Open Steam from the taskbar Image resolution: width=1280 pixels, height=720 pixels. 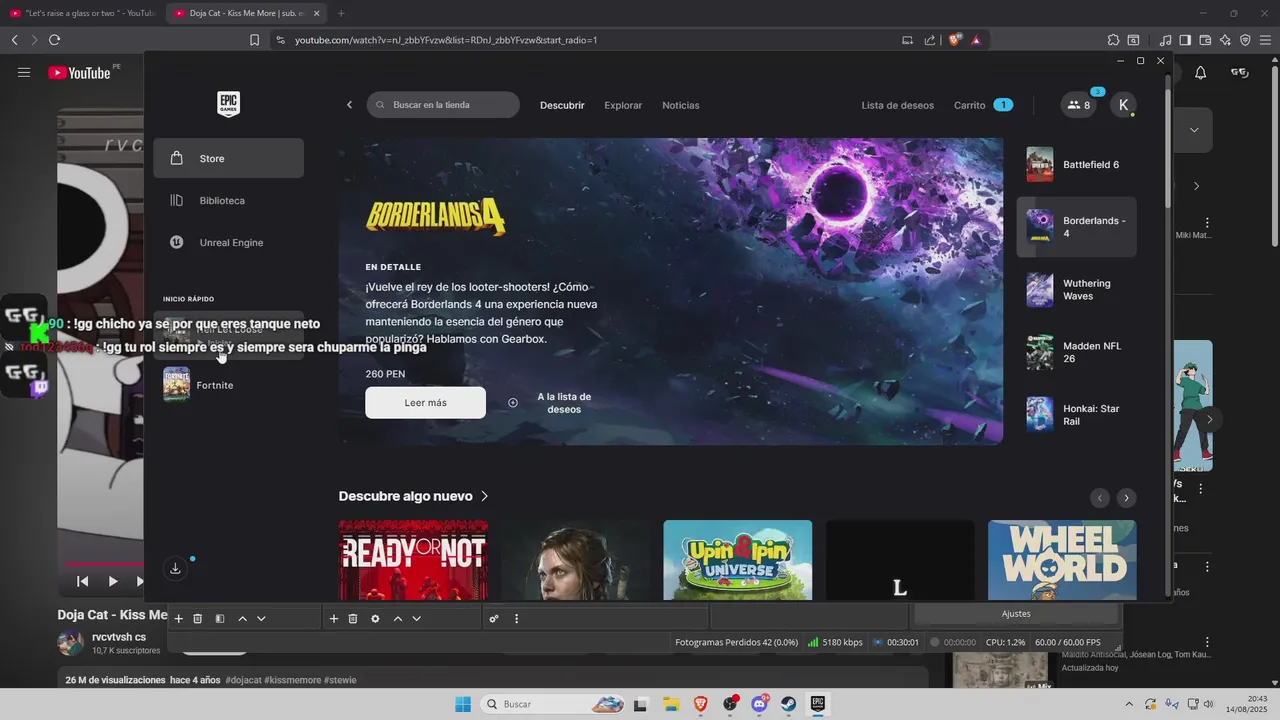[789, 704]
